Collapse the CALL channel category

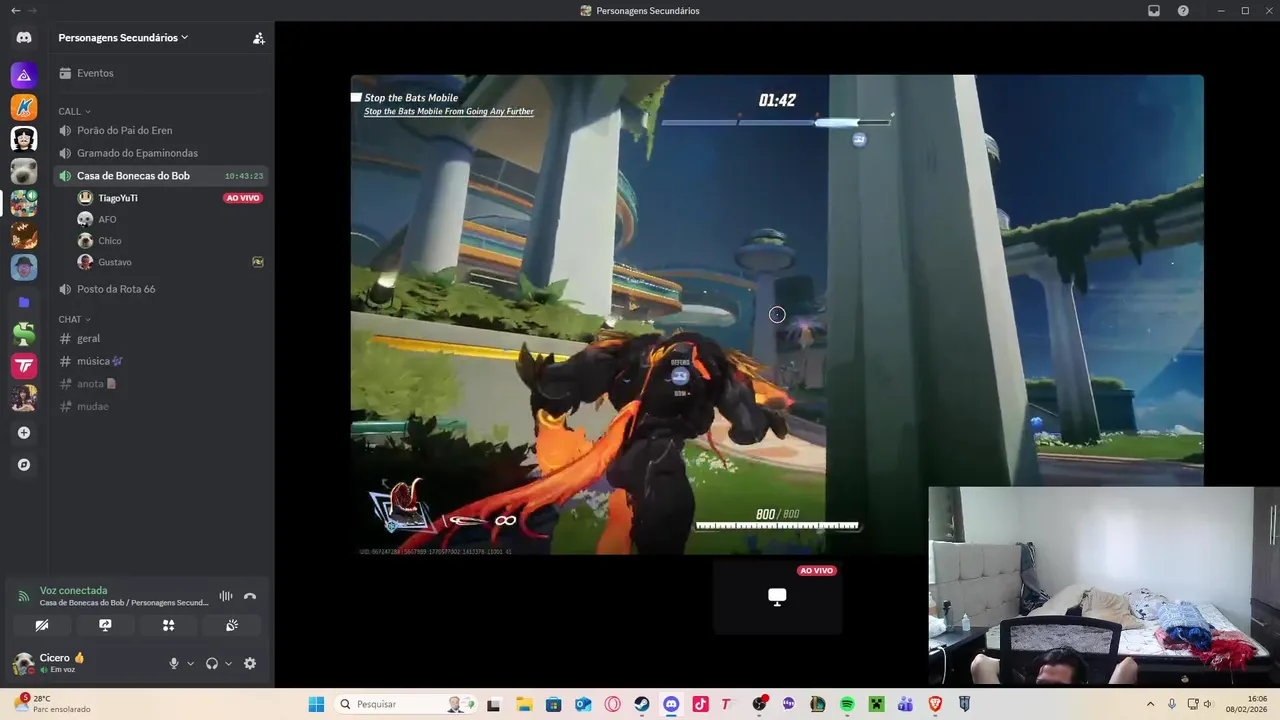point(74,111)
